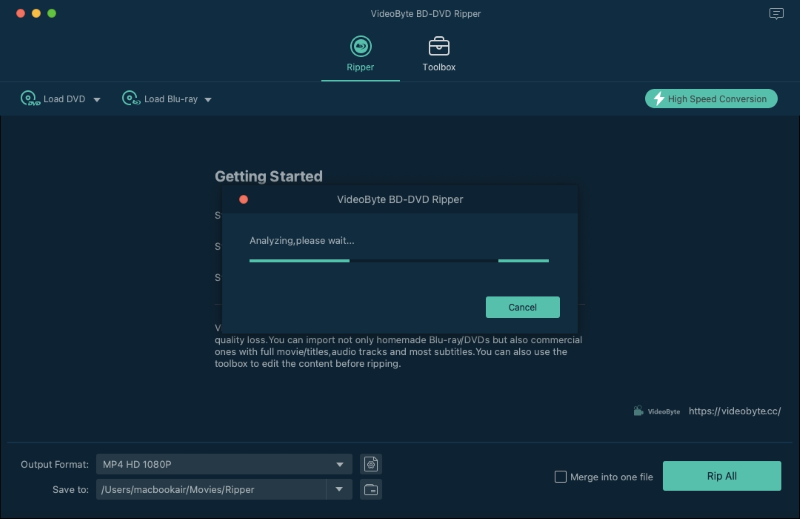Screen dimensions: 800x519
Task: Click the Load DVD disc icon
Action: coord(30,98)
